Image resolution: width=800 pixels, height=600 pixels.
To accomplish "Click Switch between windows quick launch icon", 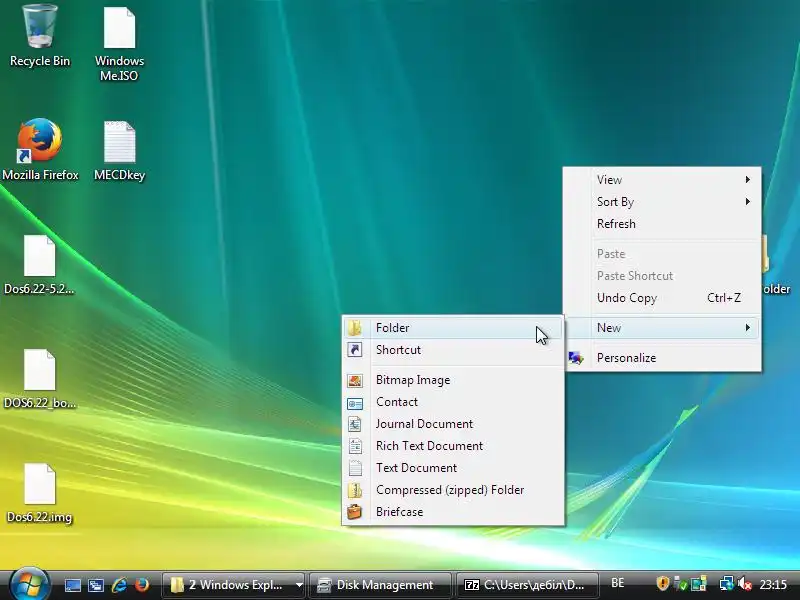I will coord(95,585).
